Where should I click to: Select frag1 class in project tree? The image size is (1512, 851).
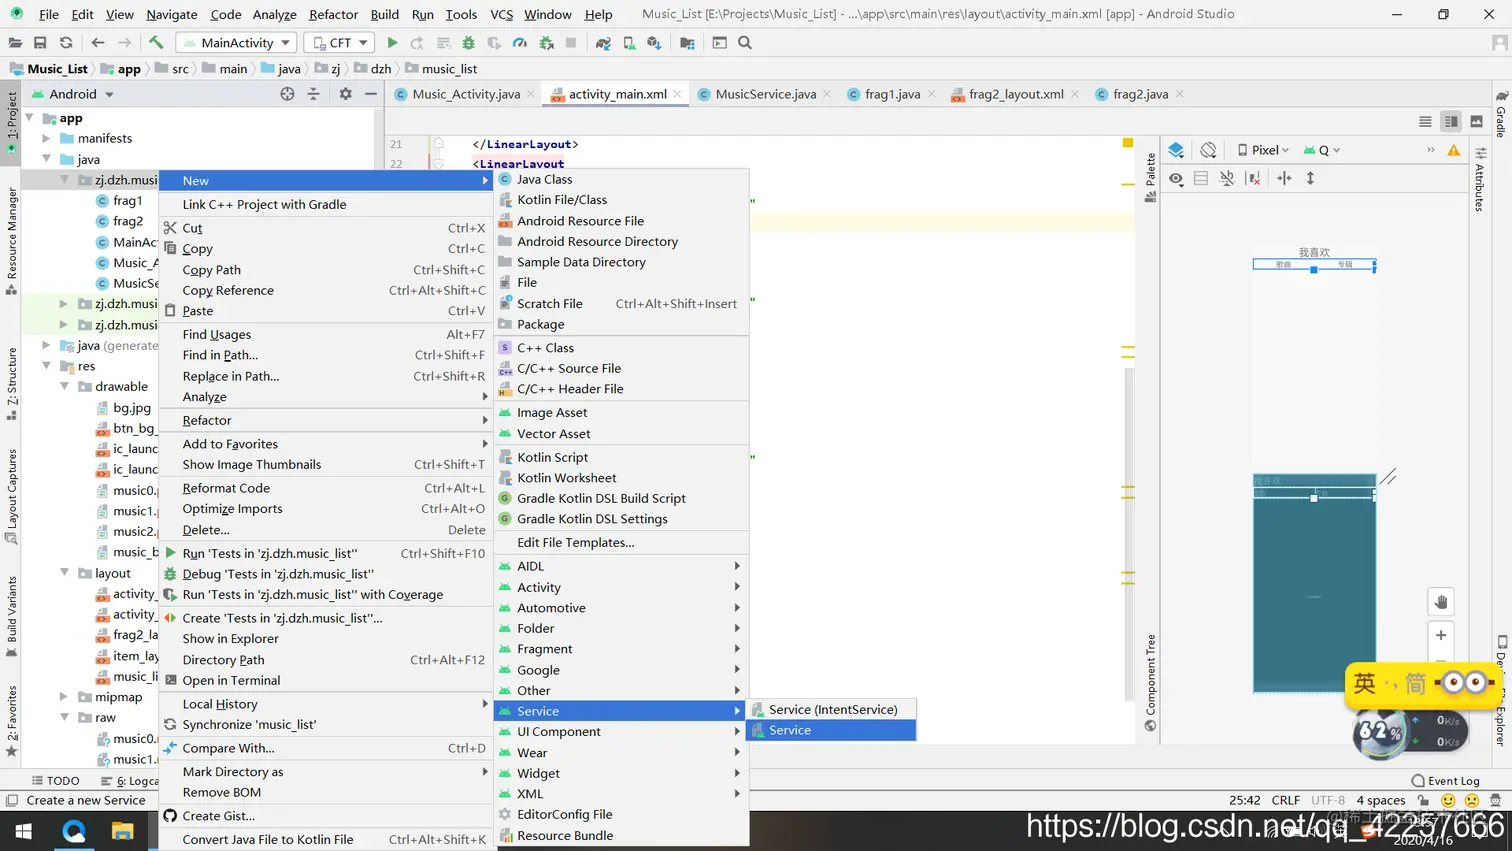click(x=119, y=201)
